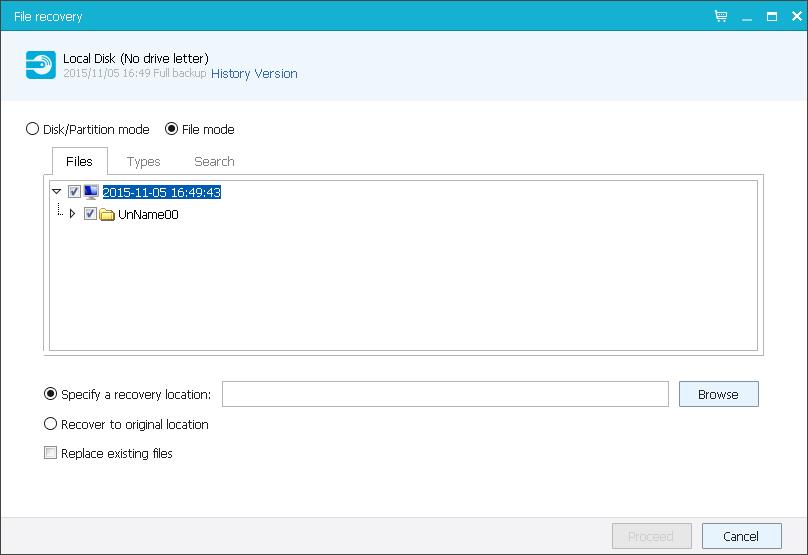Click the recovery location path field
The image size is (808, 555).
pyautogui.click(x=445, y=394)
